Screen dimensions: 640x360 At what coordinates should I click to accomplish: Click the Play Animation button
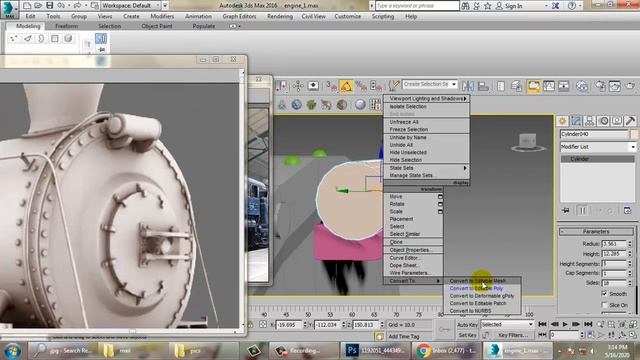(565, 324)
